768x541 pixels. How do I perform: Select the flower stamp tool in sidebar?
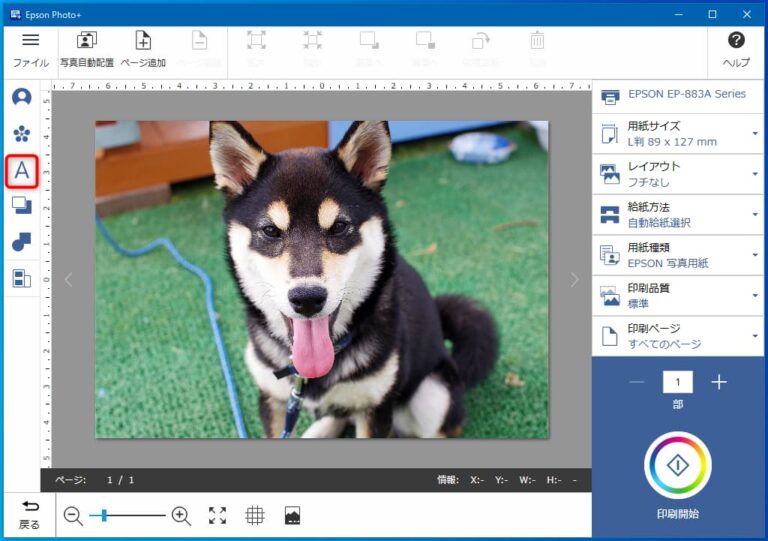tap(22, 133)
